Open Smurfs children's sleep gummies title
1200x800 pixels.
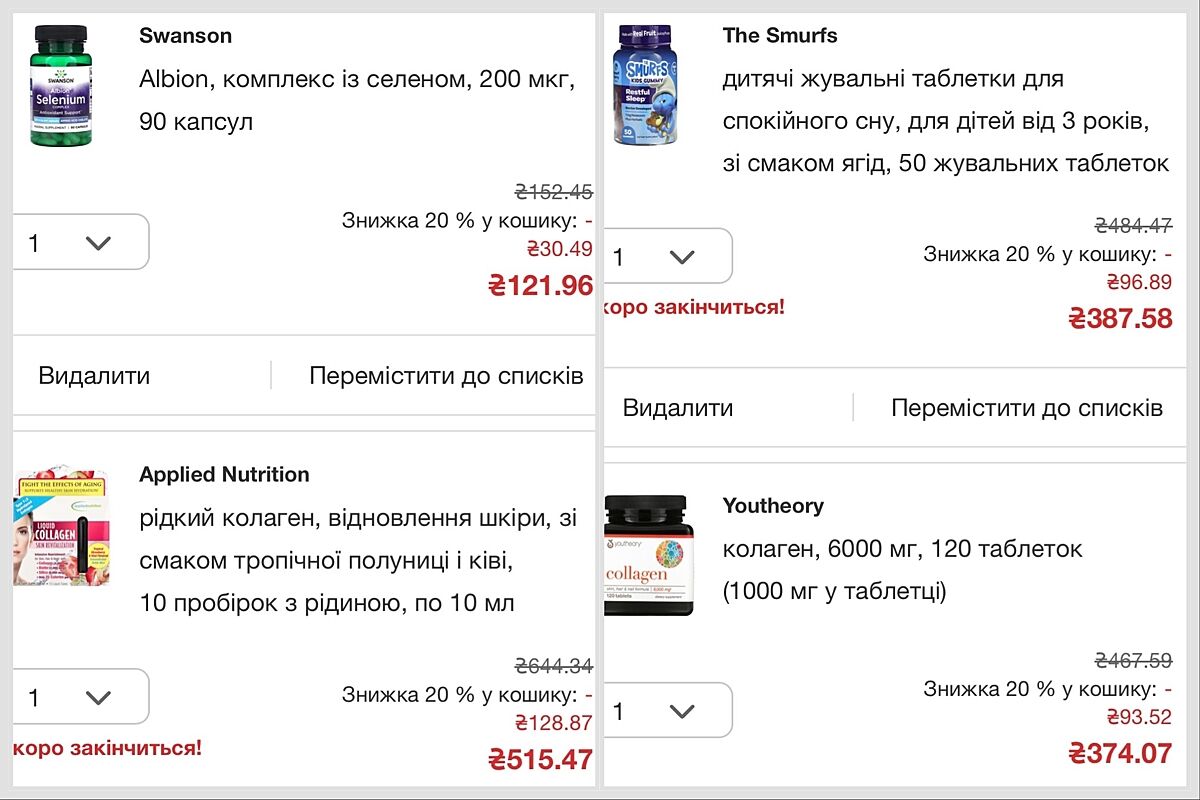tap(945, 121)
